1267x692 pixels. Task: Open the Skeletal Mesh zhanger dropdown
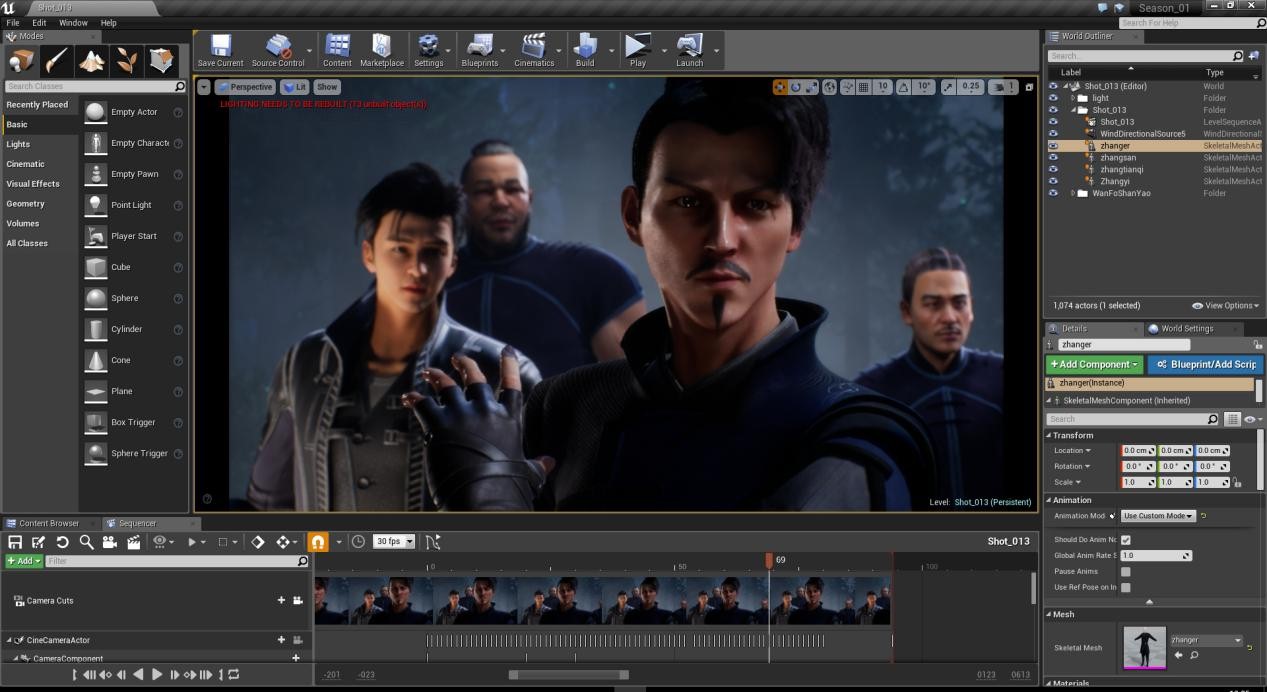tap(1206, 640)
